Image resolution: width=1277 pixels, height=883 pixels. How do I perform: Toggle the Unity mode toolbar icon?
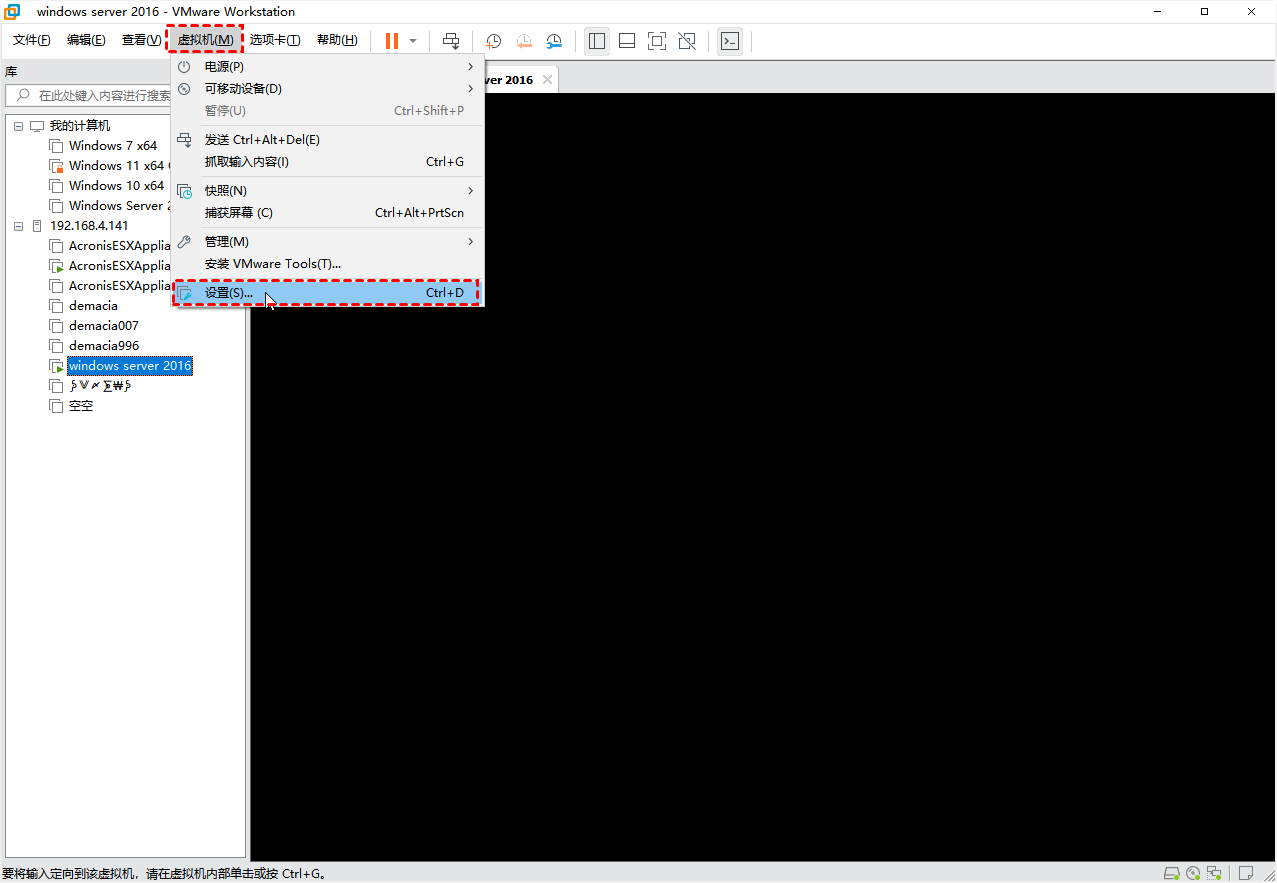(687, 41)
